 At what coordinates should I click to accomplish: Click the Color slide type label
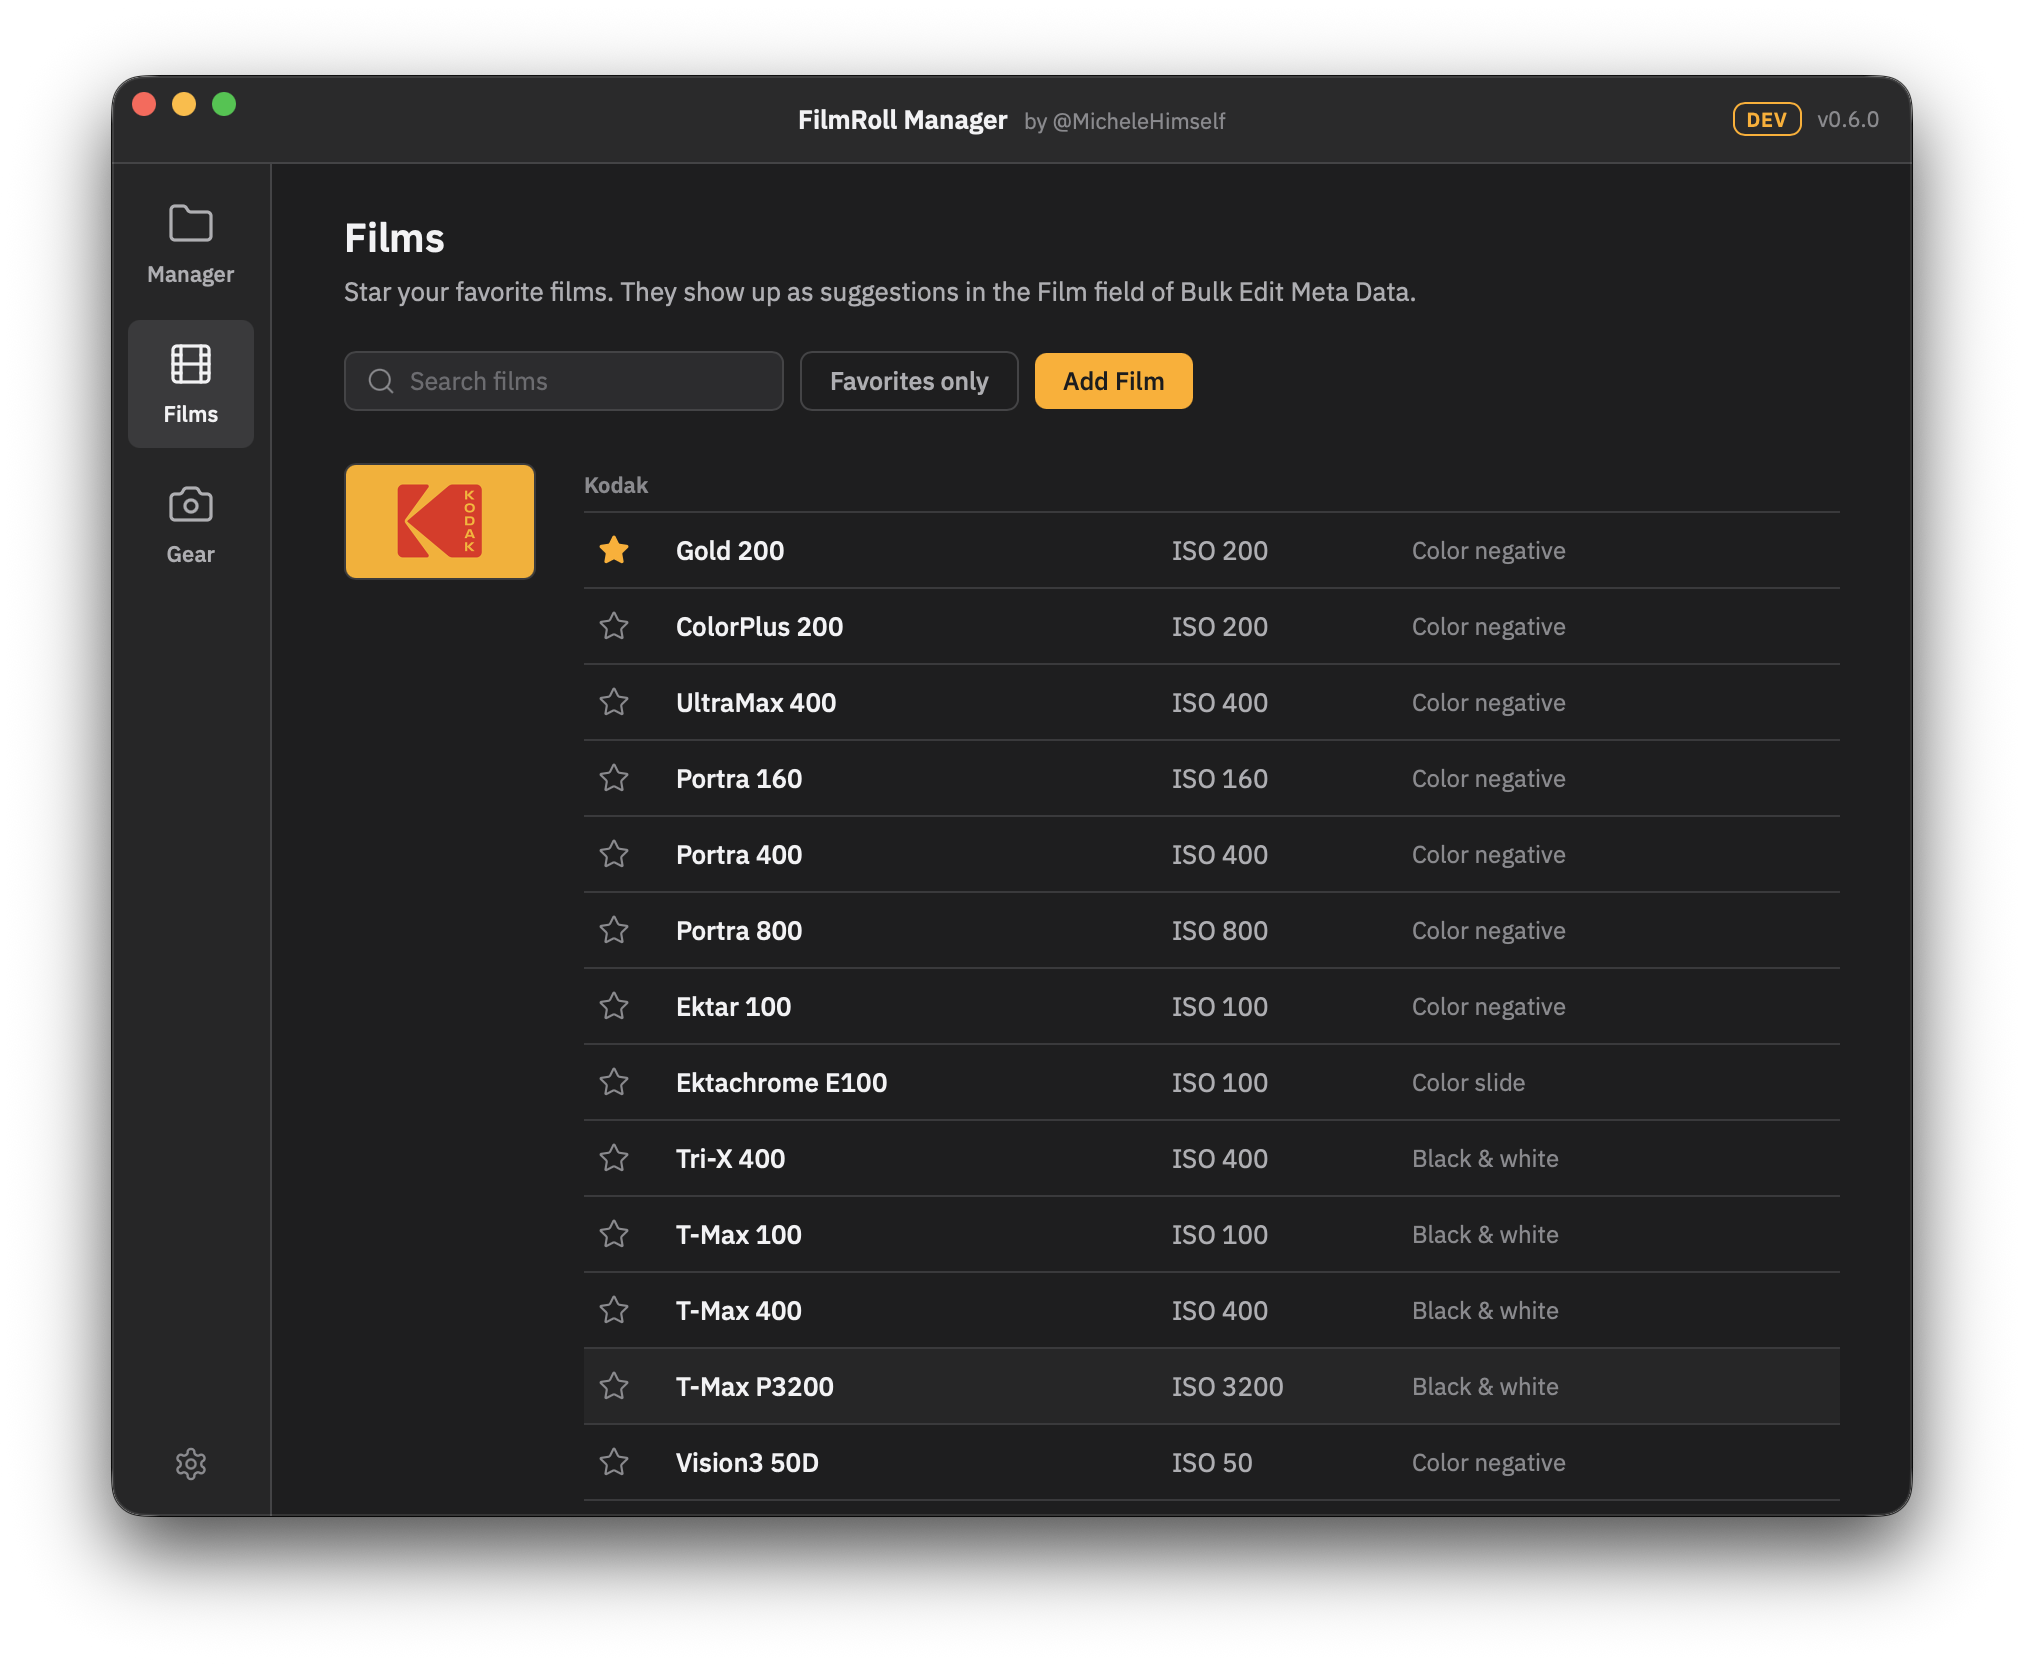click(x=1468, y=1083)
